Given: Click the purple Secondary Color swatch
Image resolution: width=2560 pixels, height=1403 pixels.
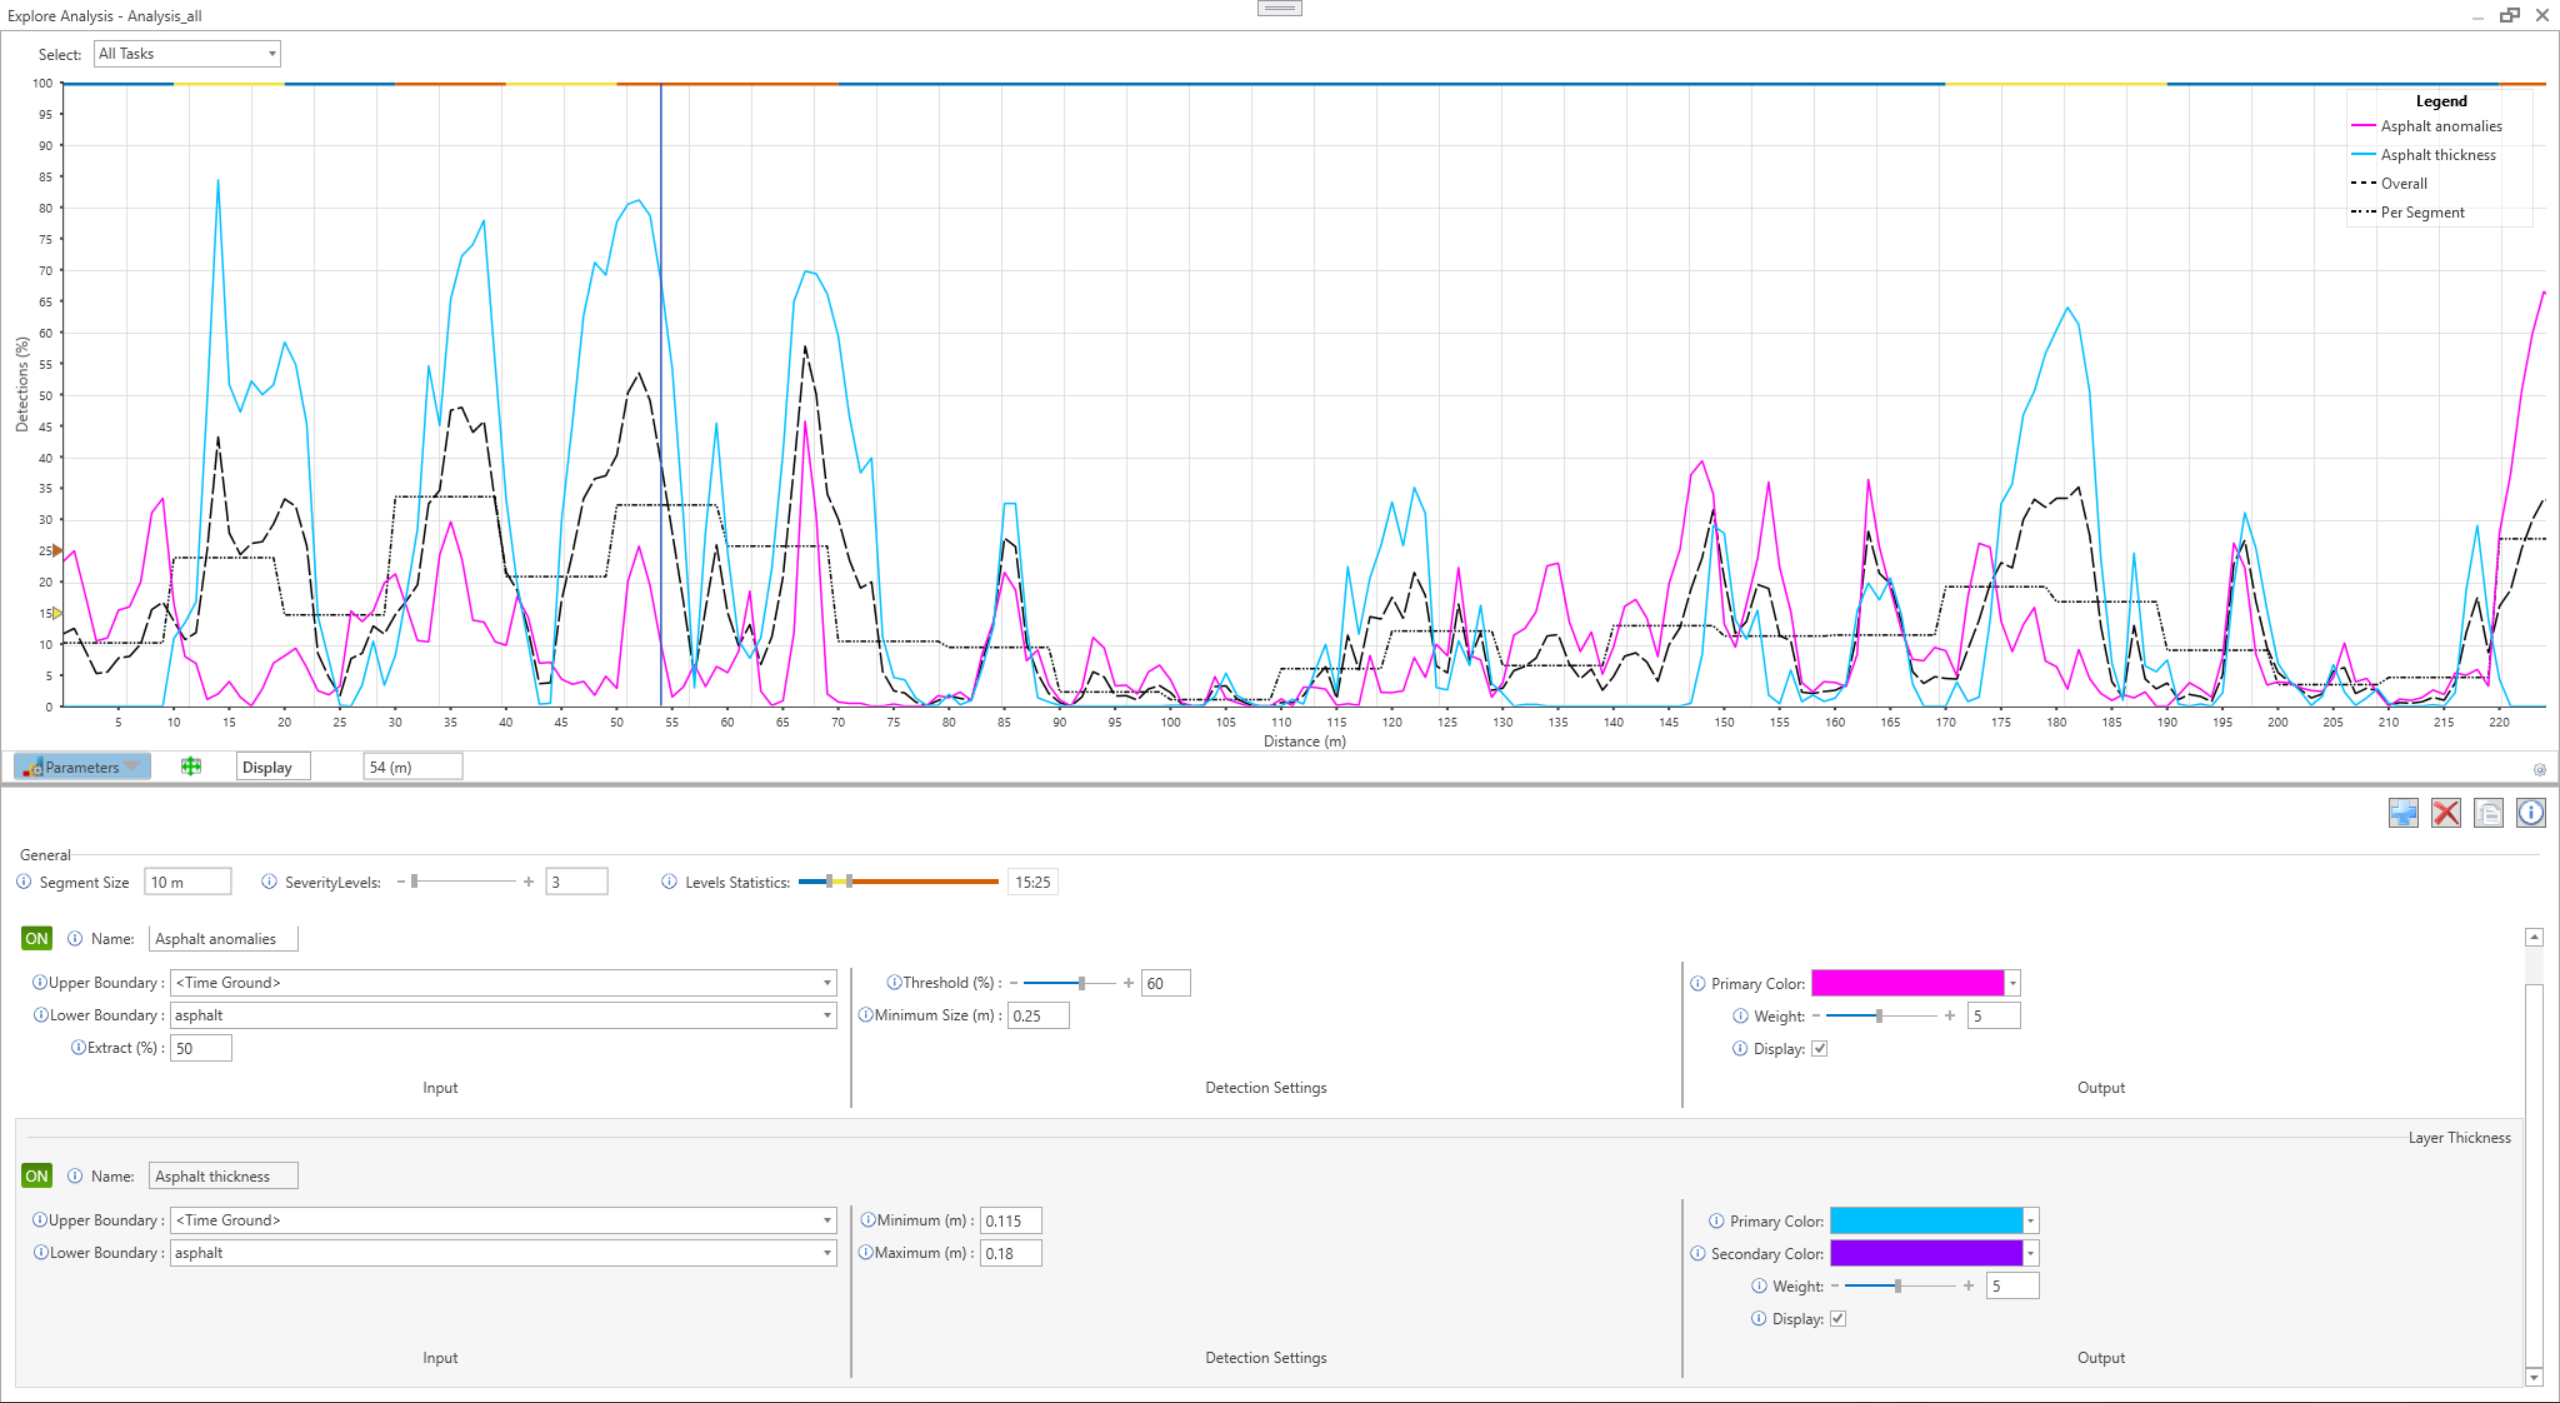Looking at the screenshot, I should [x=1925, y=1253].
